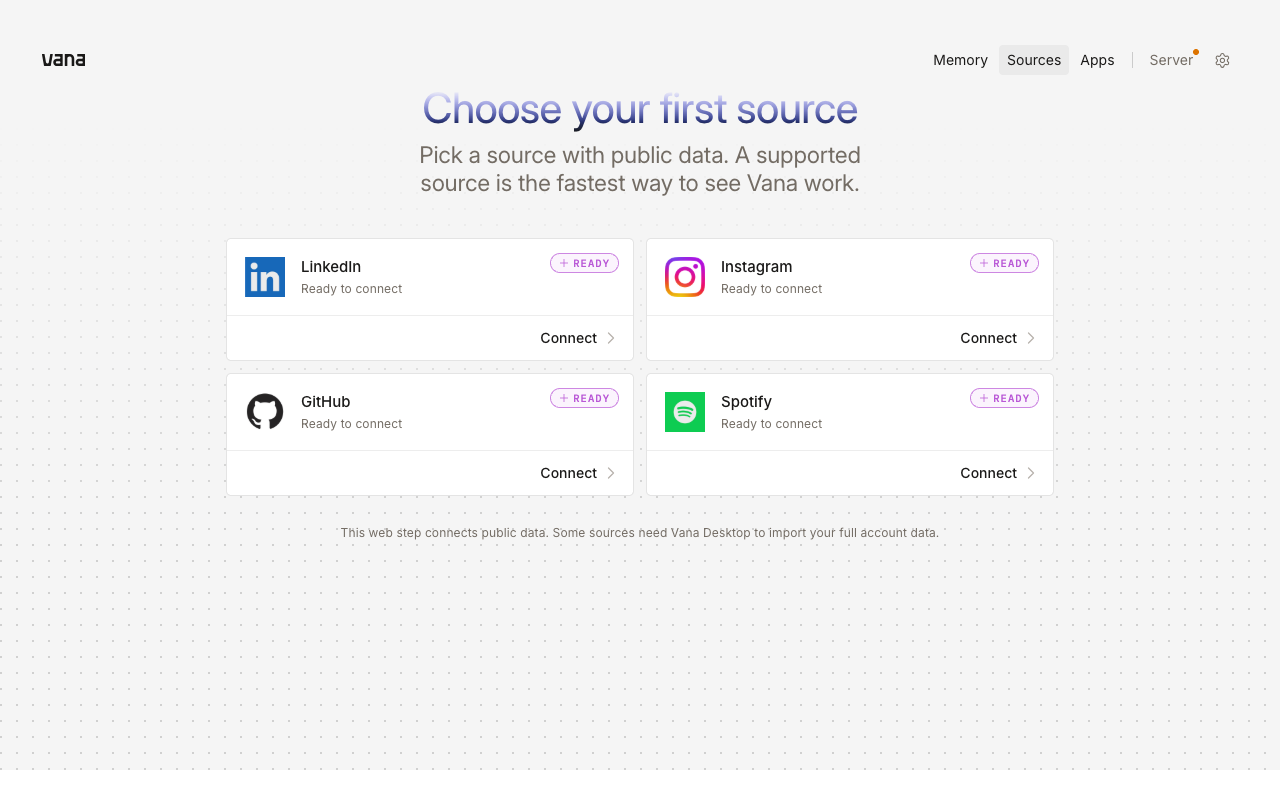
Task: Click the Instagram card title
Action: (x=756, y=267)
